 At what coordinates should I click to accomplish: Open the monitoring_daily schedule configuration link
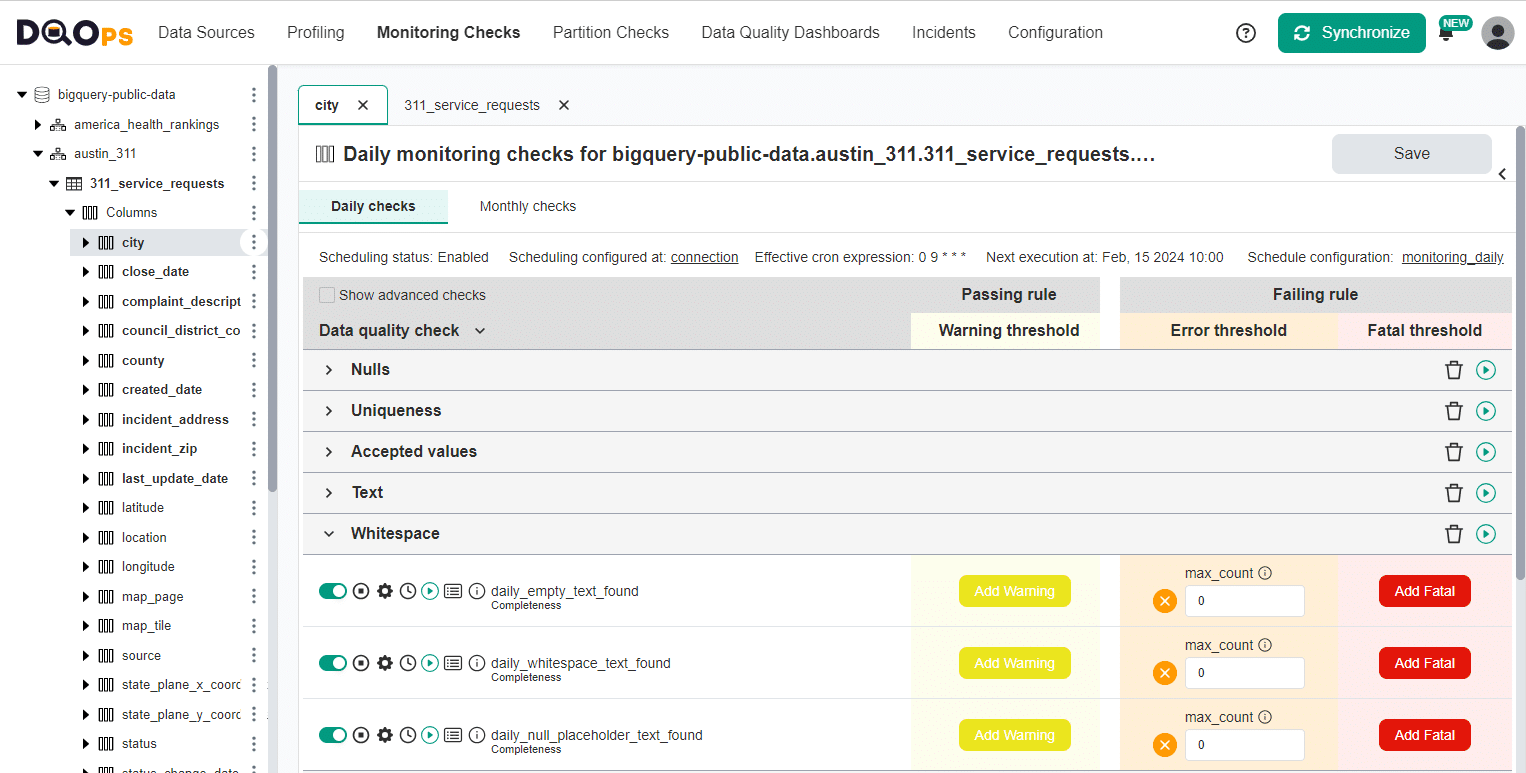point(1452,257)
